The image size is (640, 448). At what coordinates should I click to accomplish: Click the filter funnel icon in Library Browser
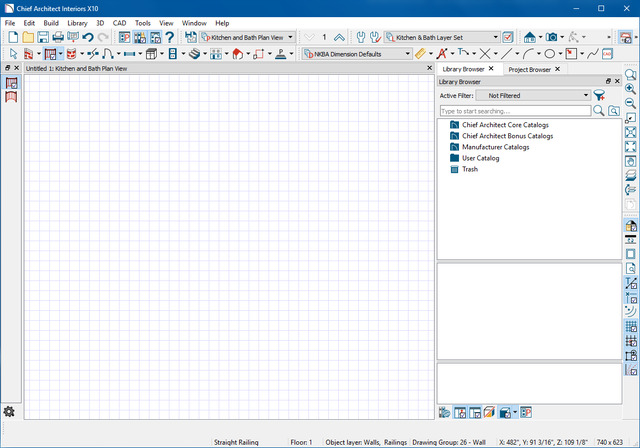pyautogui.click(x=599, y=95)
